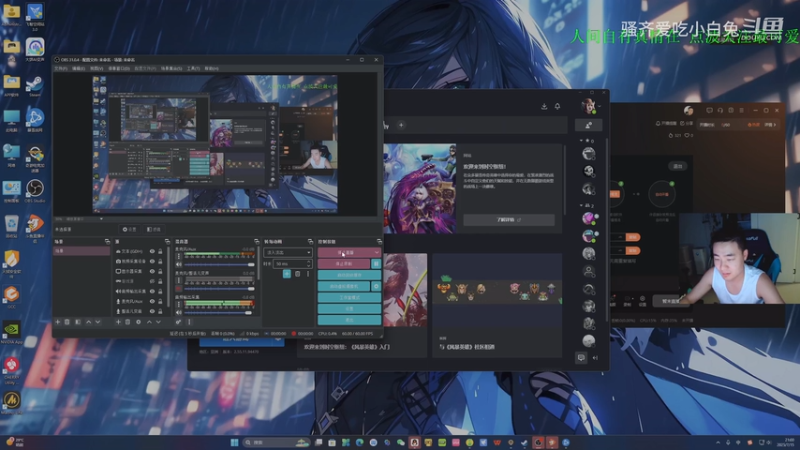Viewport: 800px width, 450px height.
Task: Add a configurable transition with plus button
Action: pyautogui.click(x=287, y=274)
